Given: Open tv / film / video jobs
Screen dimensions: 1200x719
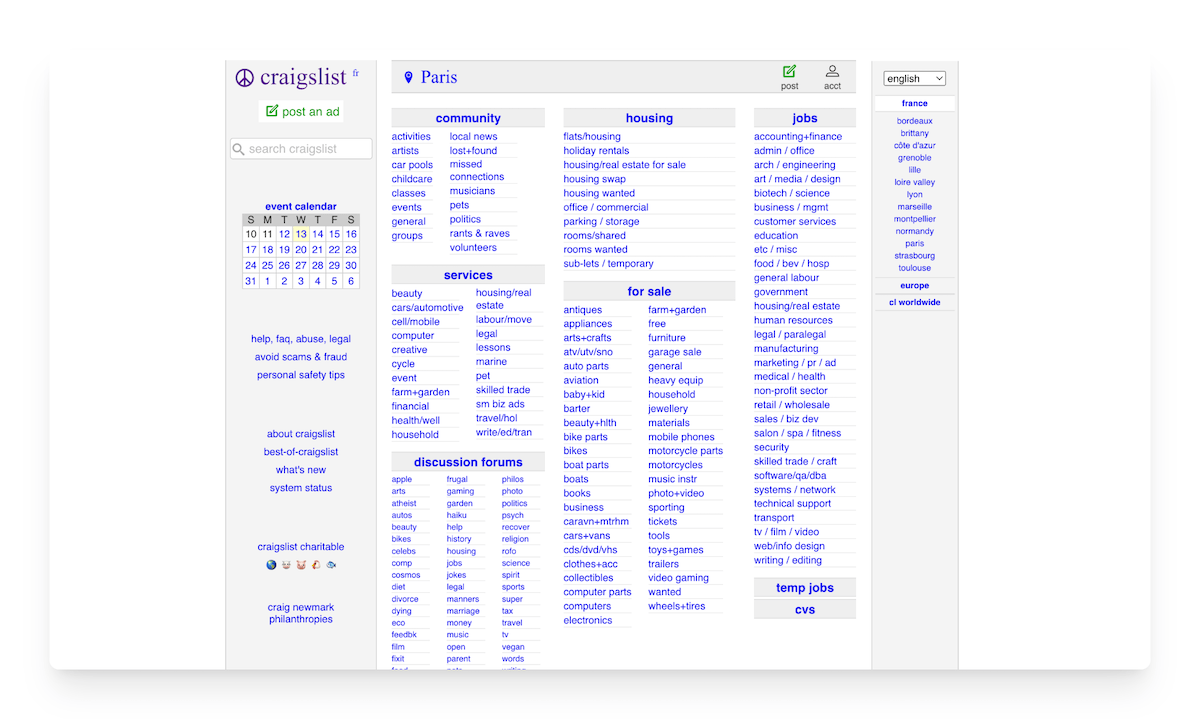Looking at the screenshot, I should pyautogui.click(x=786, y=532).
